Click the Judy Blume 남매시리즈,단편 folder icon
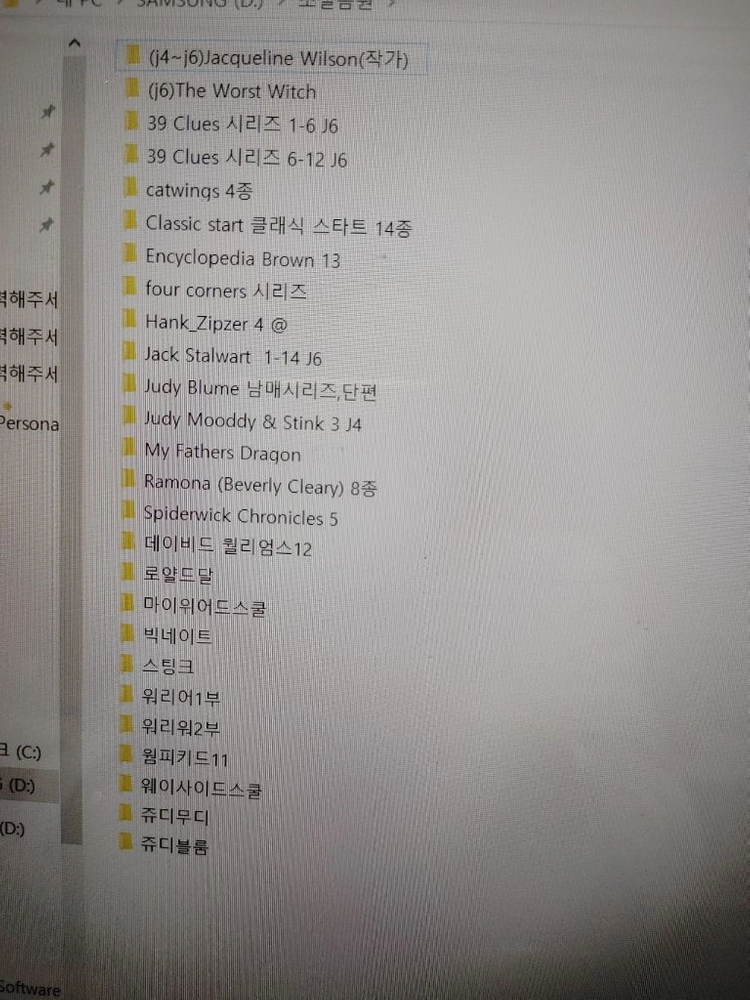The image size is (750, 1000). 129,384
